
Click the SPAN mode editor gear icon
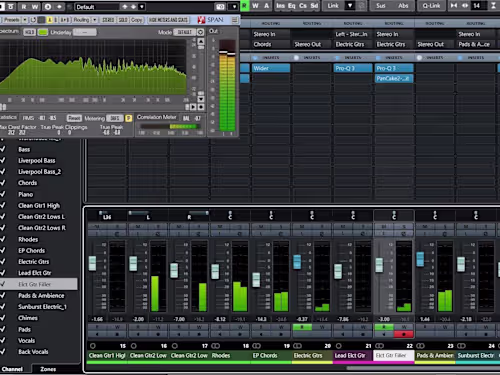(200, 32)
